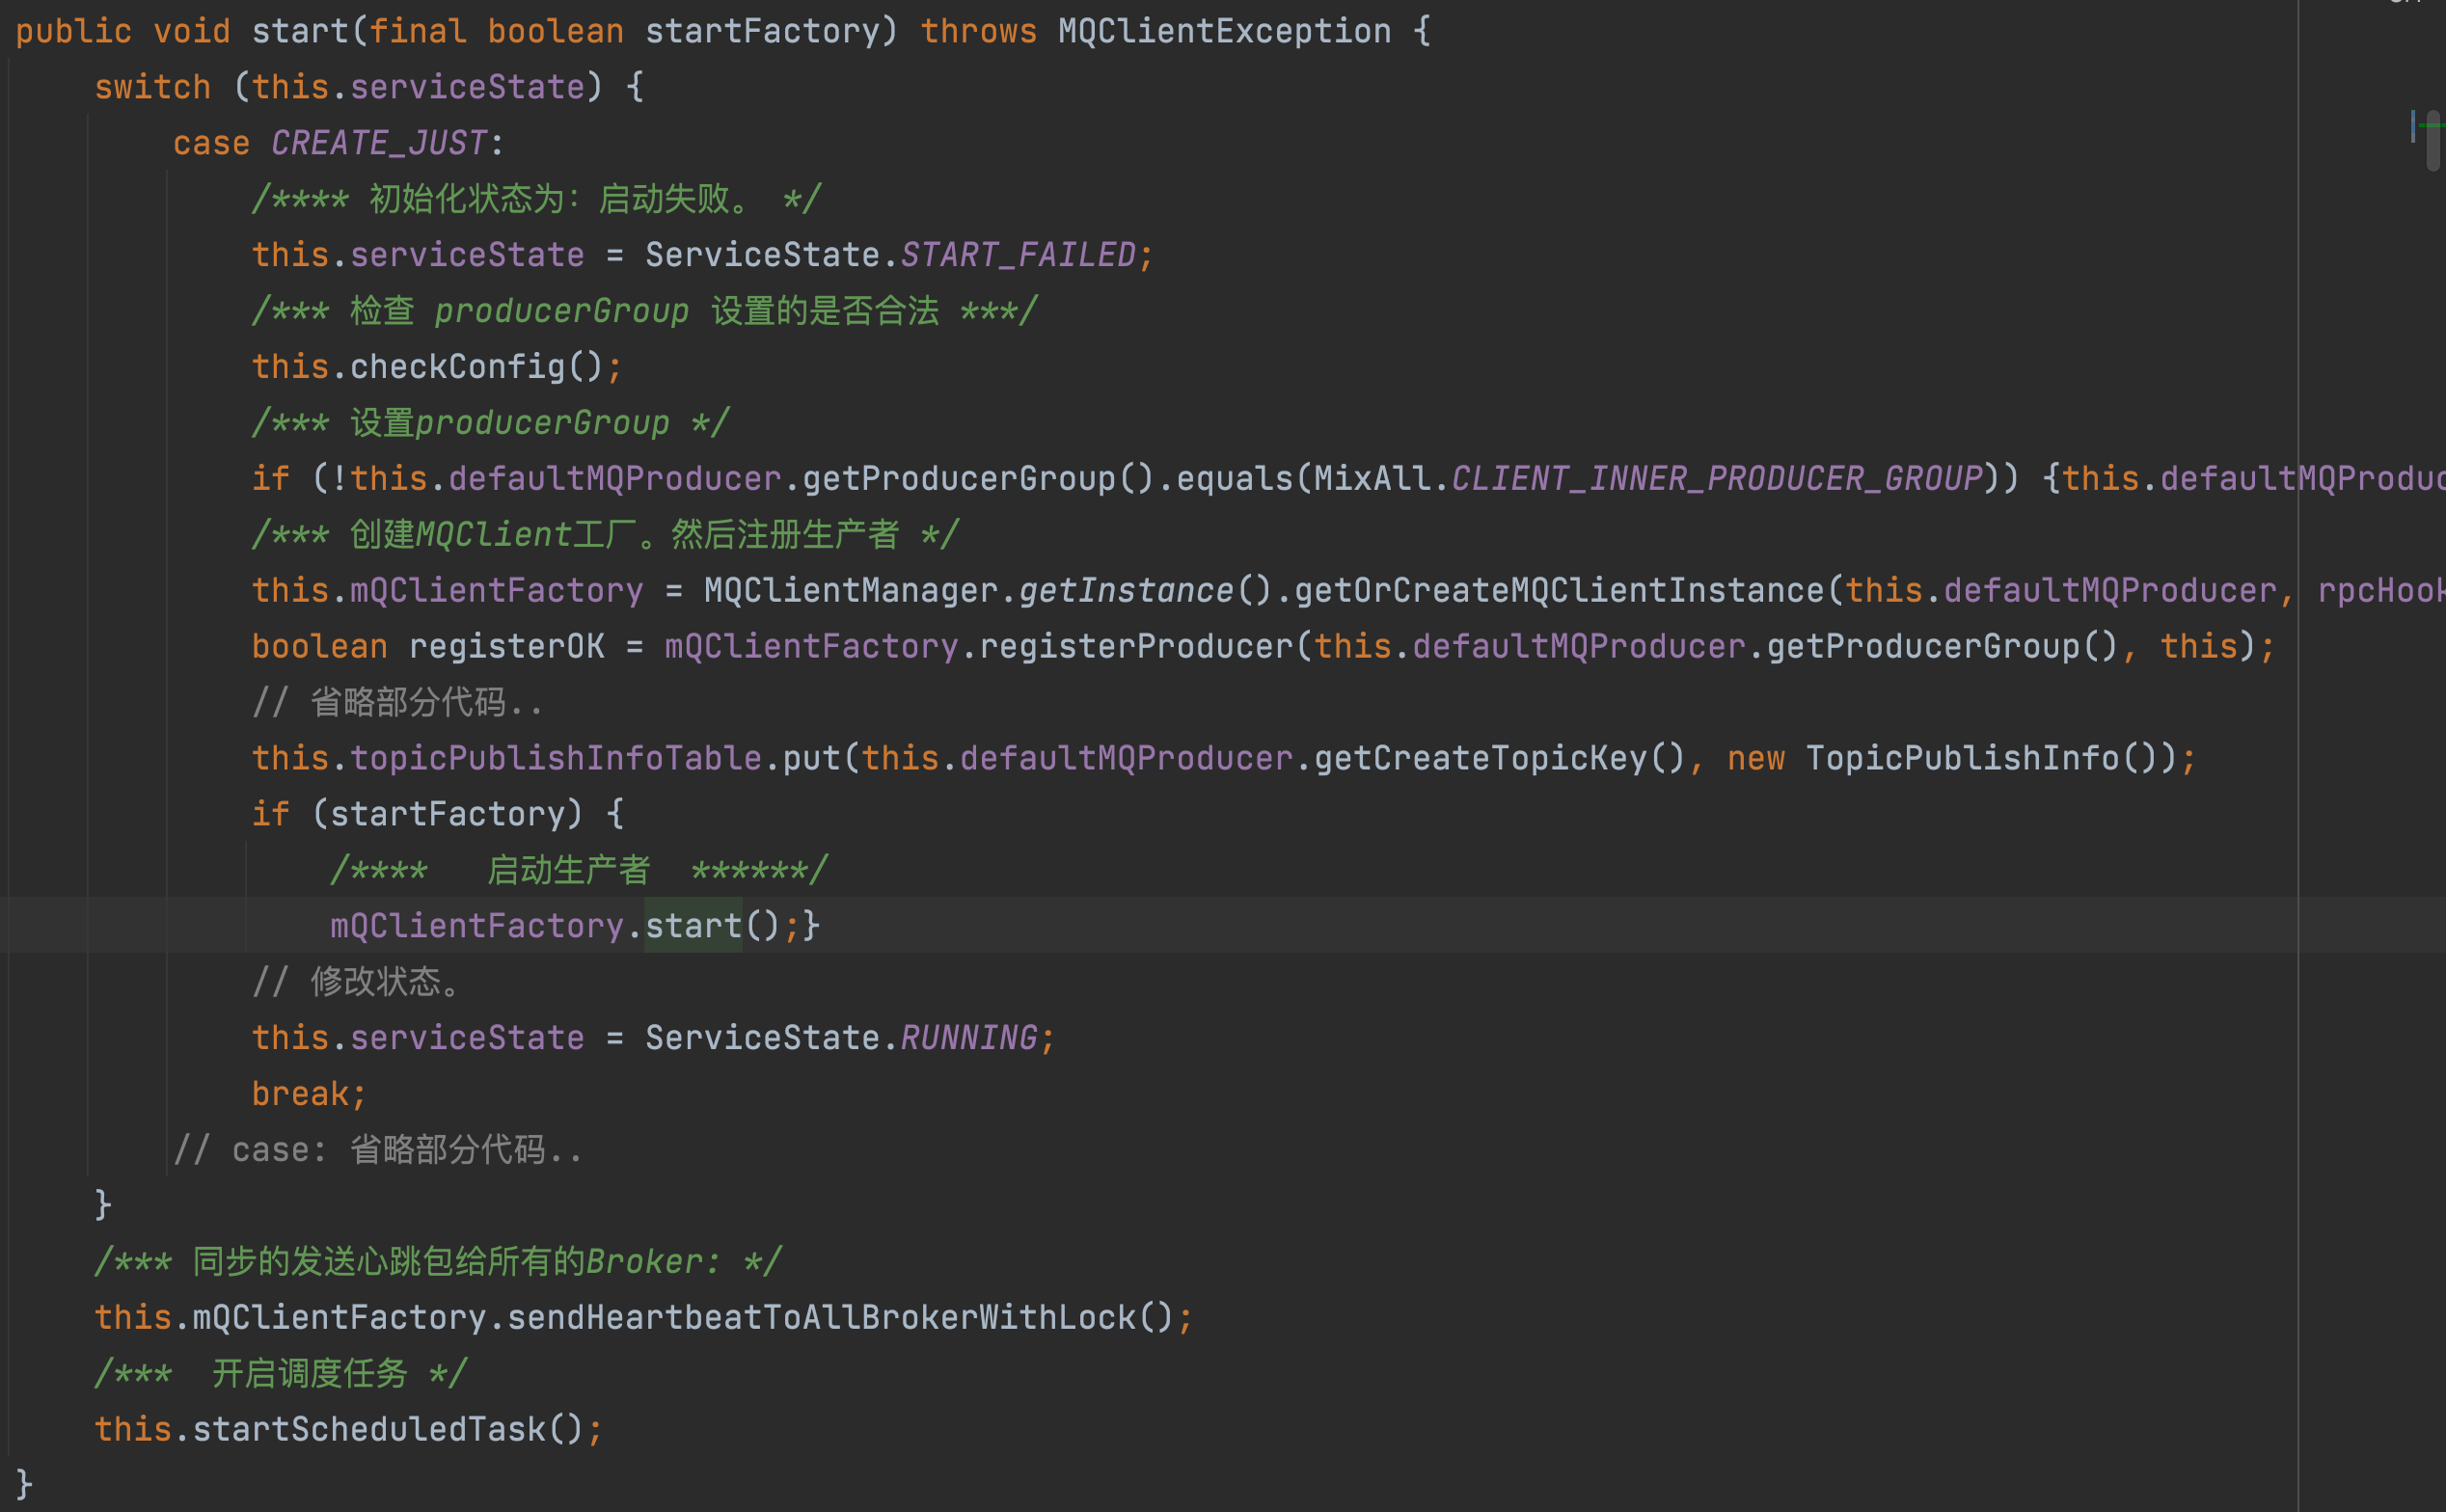This screenshot has width=2446, height=1512.
Task: Click the TopicPublishInfo constructor call
Action: [1962, 758]
